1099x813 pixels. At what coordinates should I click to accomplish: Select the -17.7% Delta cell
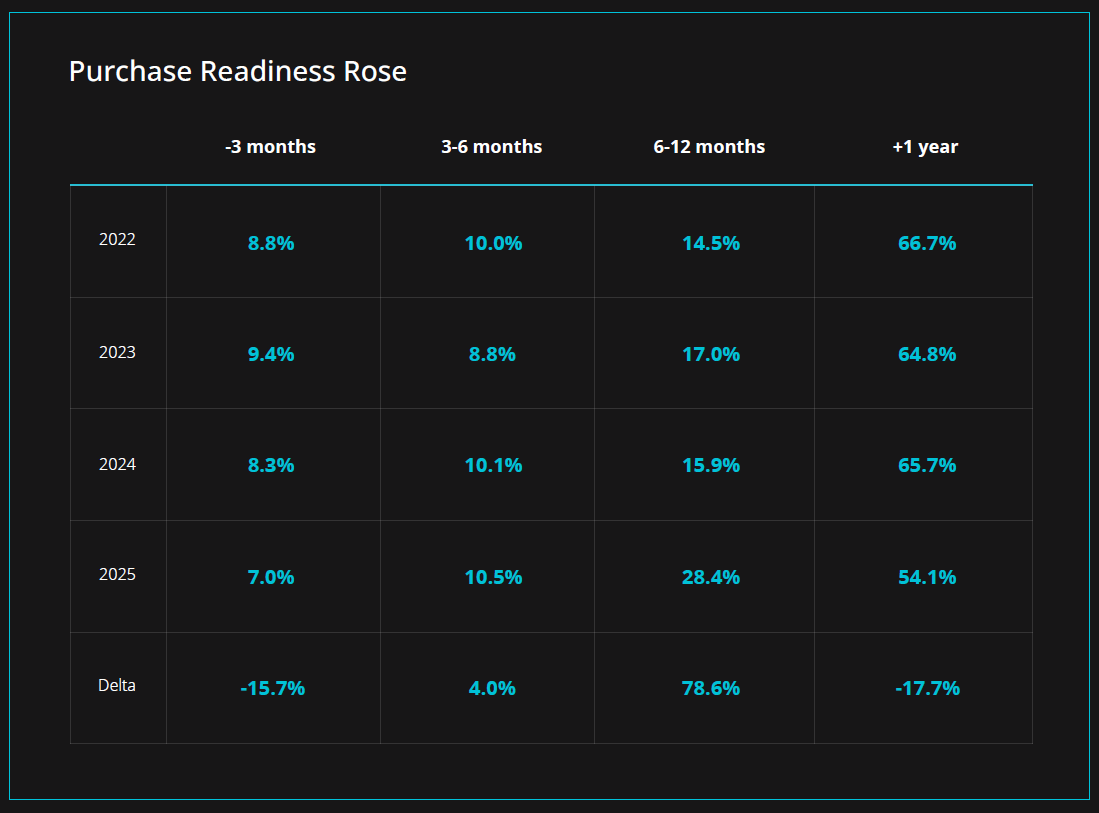click(927, 688)
